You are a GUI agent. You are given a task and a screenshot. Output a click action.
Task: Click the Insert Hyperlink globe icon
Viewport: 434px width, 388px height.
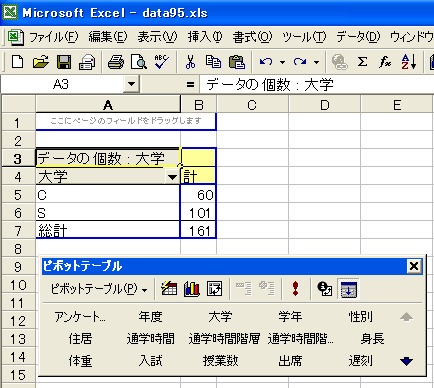(339, 62)
